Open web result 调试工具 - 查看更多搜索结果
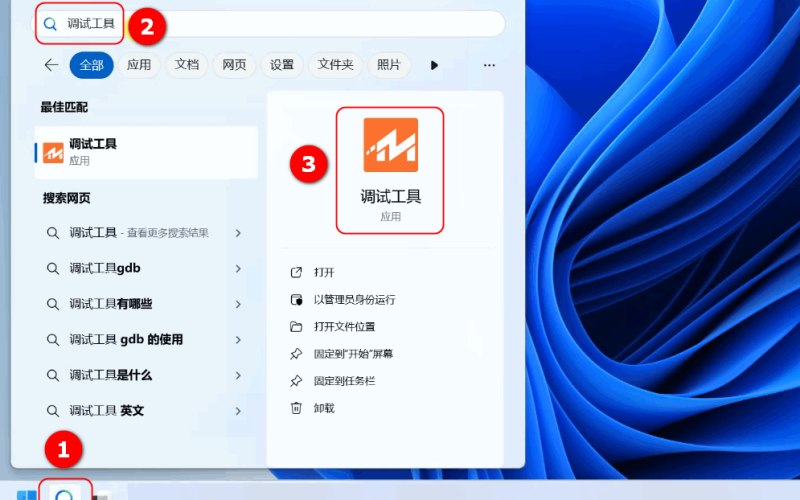 coord(139,233)
